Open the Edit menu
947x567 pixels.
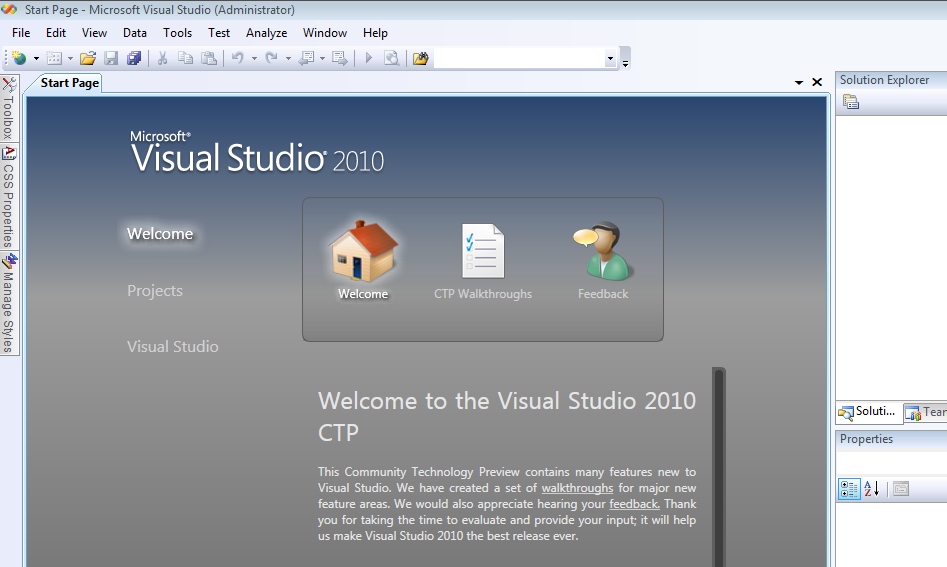56,33
